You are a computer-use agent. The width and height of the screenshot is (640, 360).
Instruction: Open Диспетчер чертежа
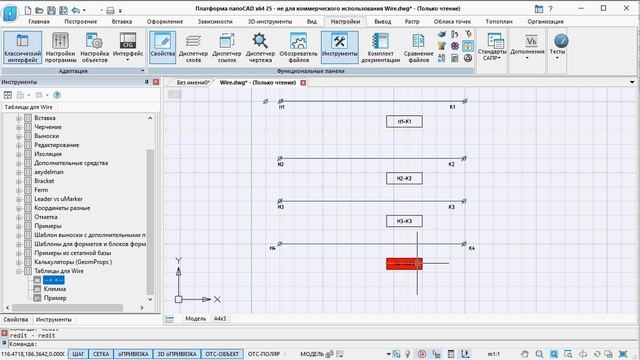[260, 47]
